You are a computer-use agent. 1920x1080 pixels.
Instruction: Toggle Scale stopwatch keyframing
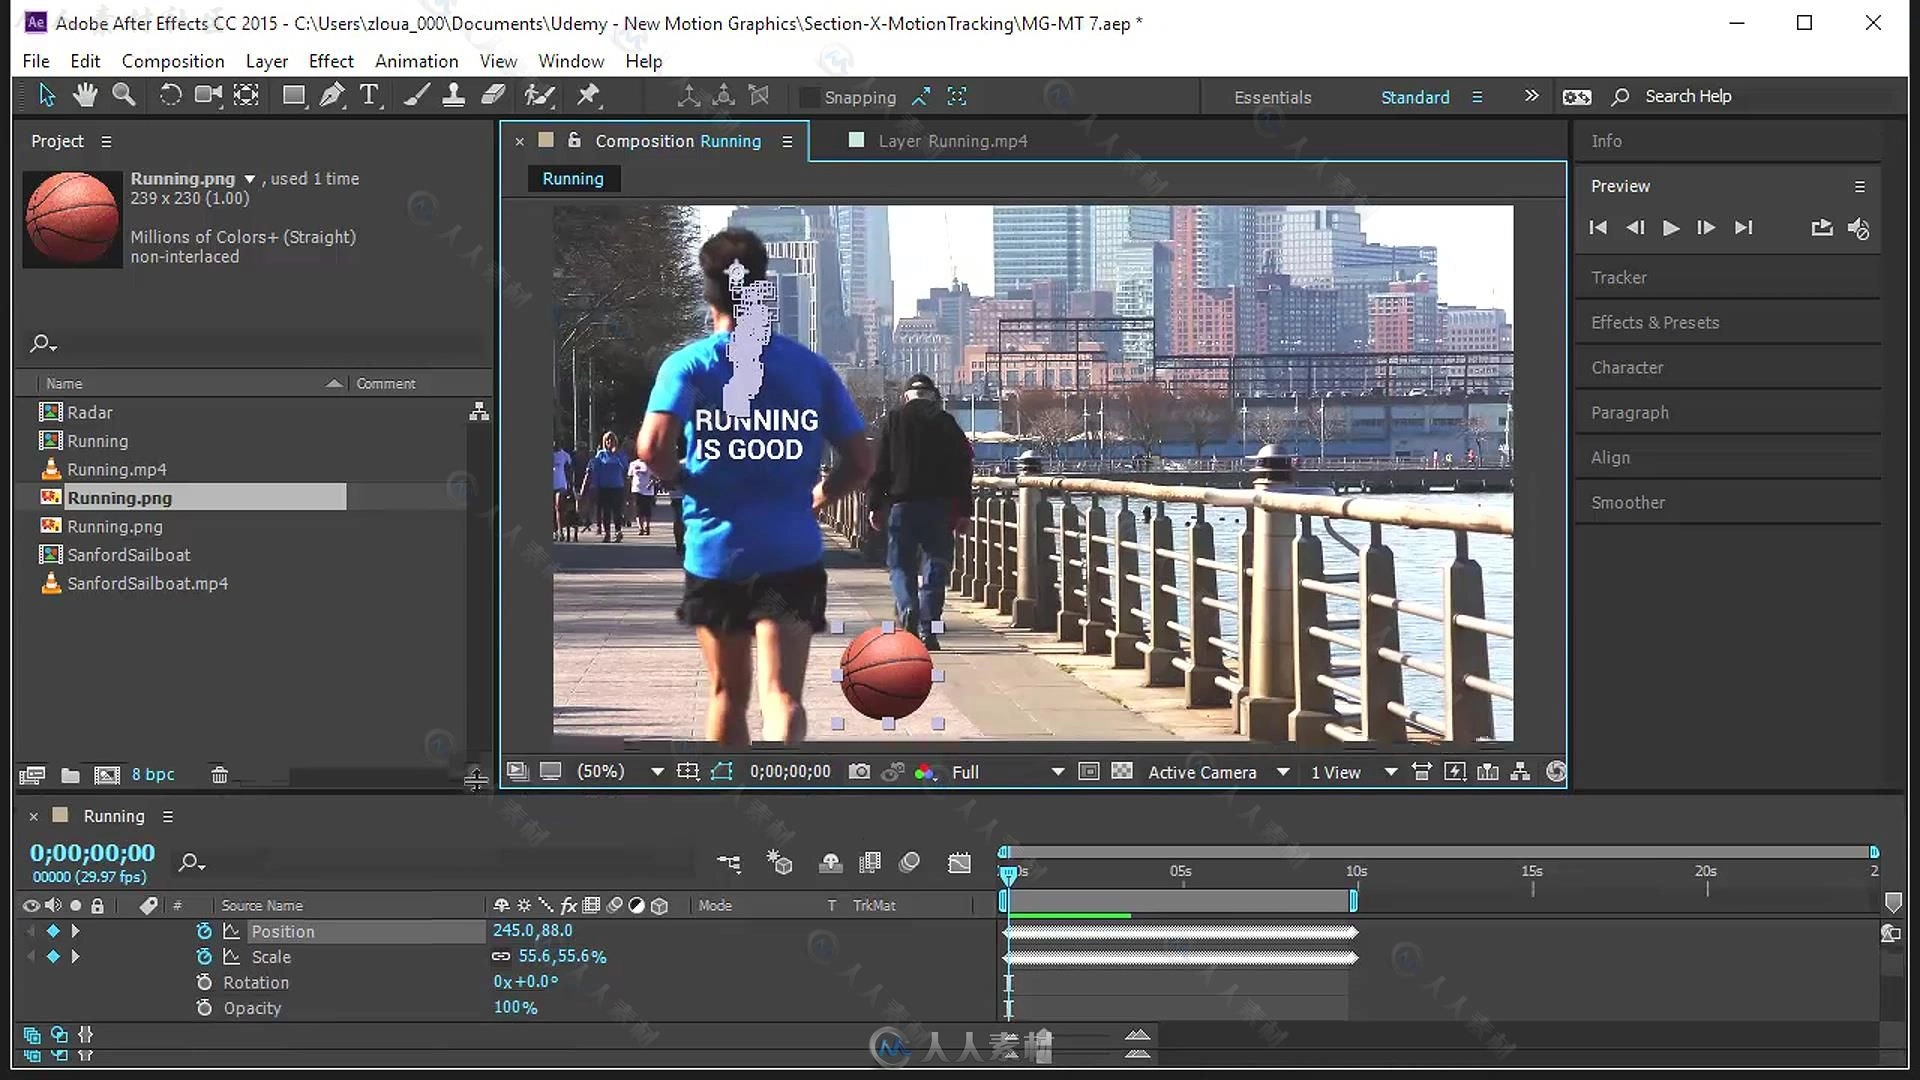pos(204,957)
